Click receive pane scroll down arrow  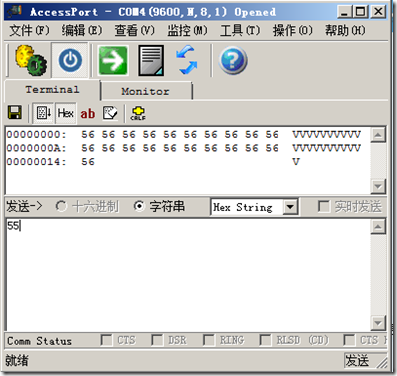click(378, 186)
